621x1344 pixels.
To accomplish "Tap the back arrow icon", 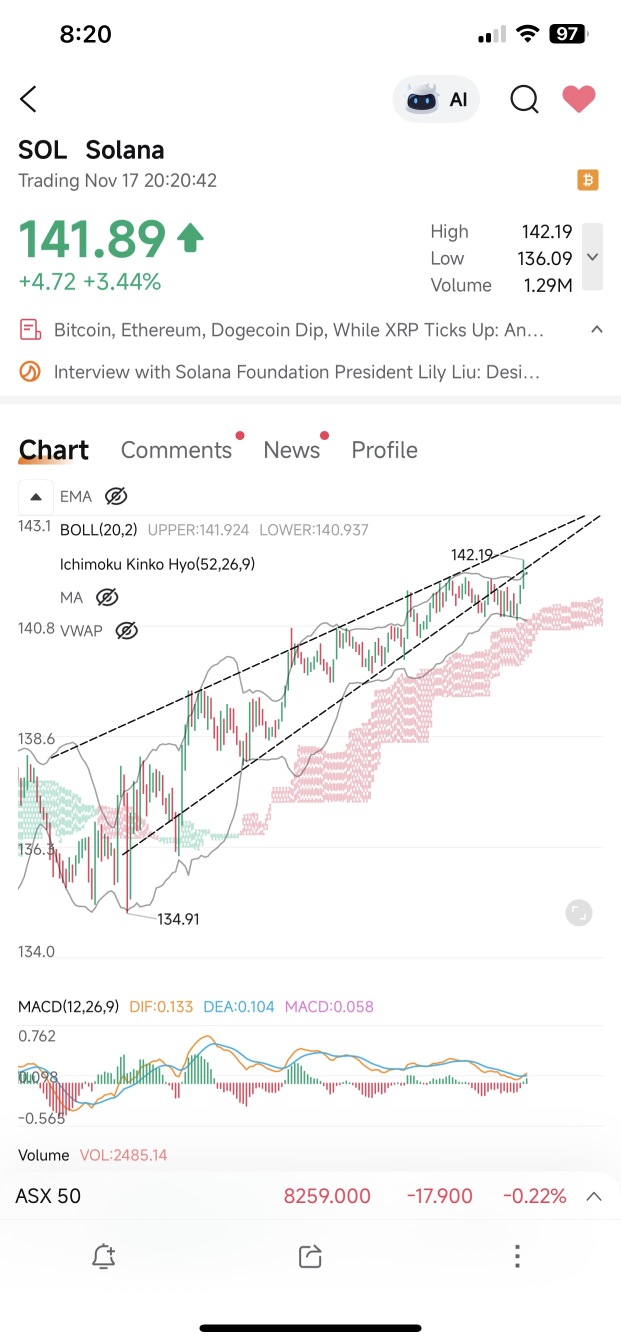I will [x=29, y=99].
